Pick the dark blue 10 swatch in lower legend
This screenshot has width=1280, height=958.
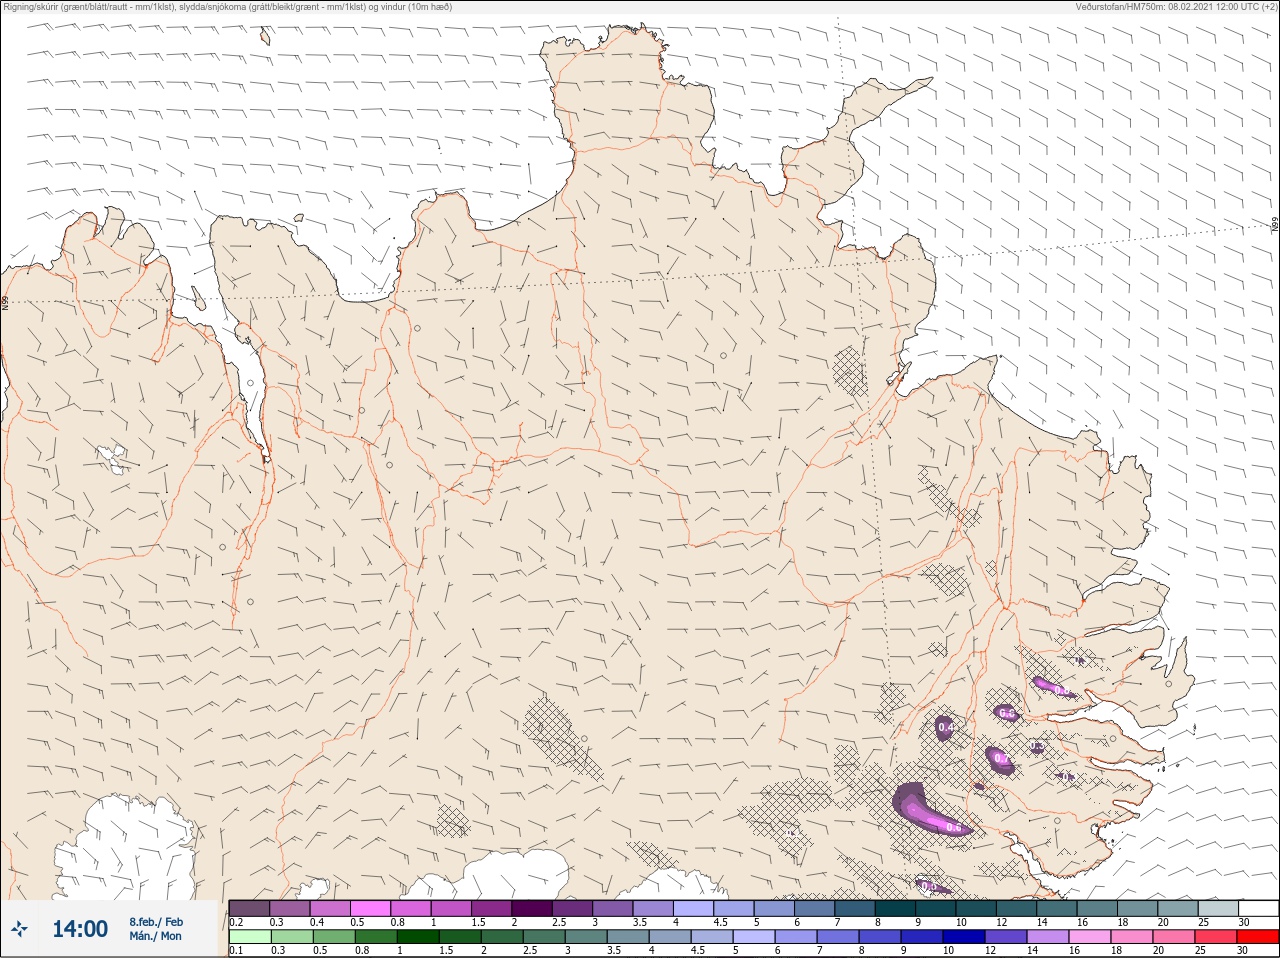point(964,937)
